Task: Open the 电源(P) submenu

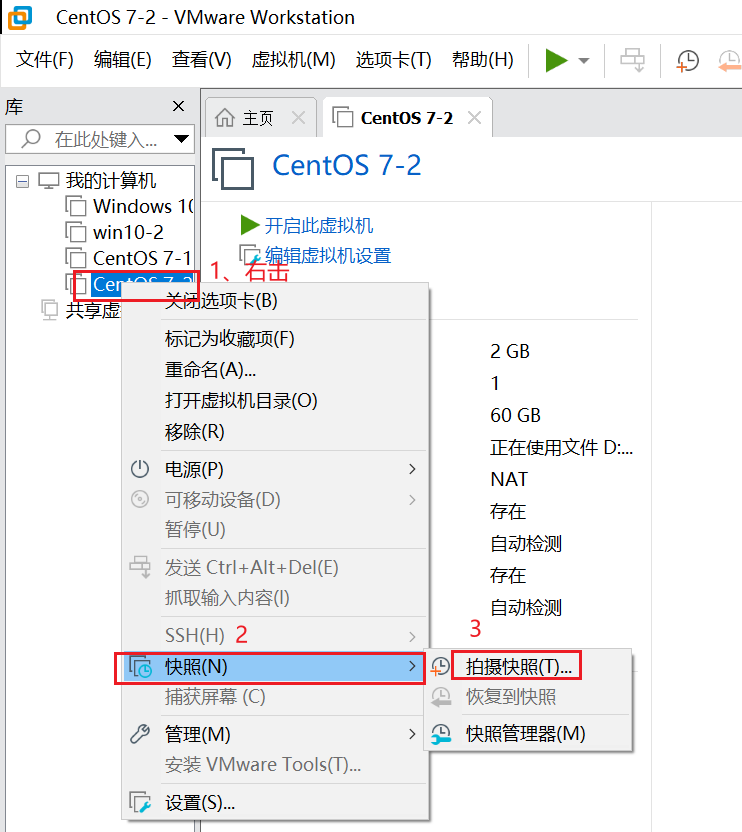Action: pos(275,469)
